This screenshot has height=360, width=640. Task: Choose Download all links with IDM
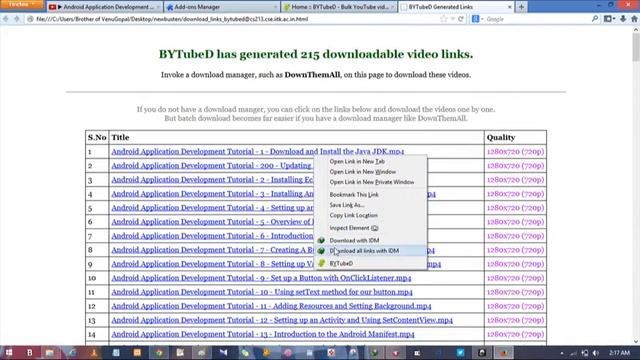coord(371,251)
